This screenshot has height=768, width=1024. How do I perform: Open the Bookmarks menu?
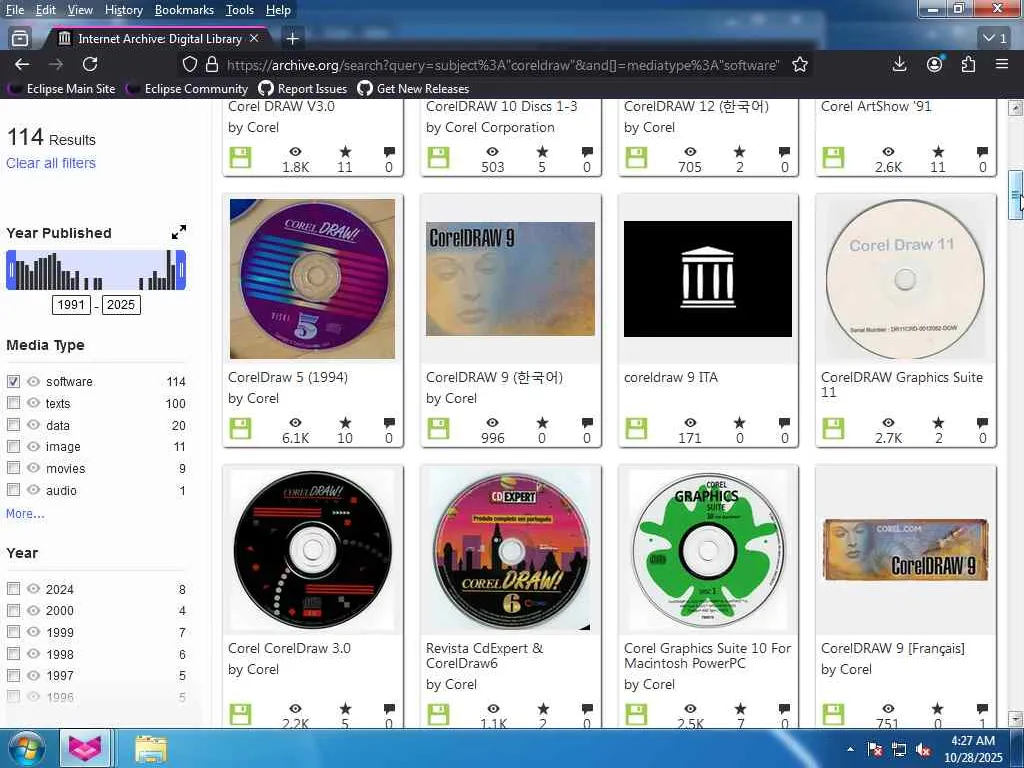(x=184, y=10)
